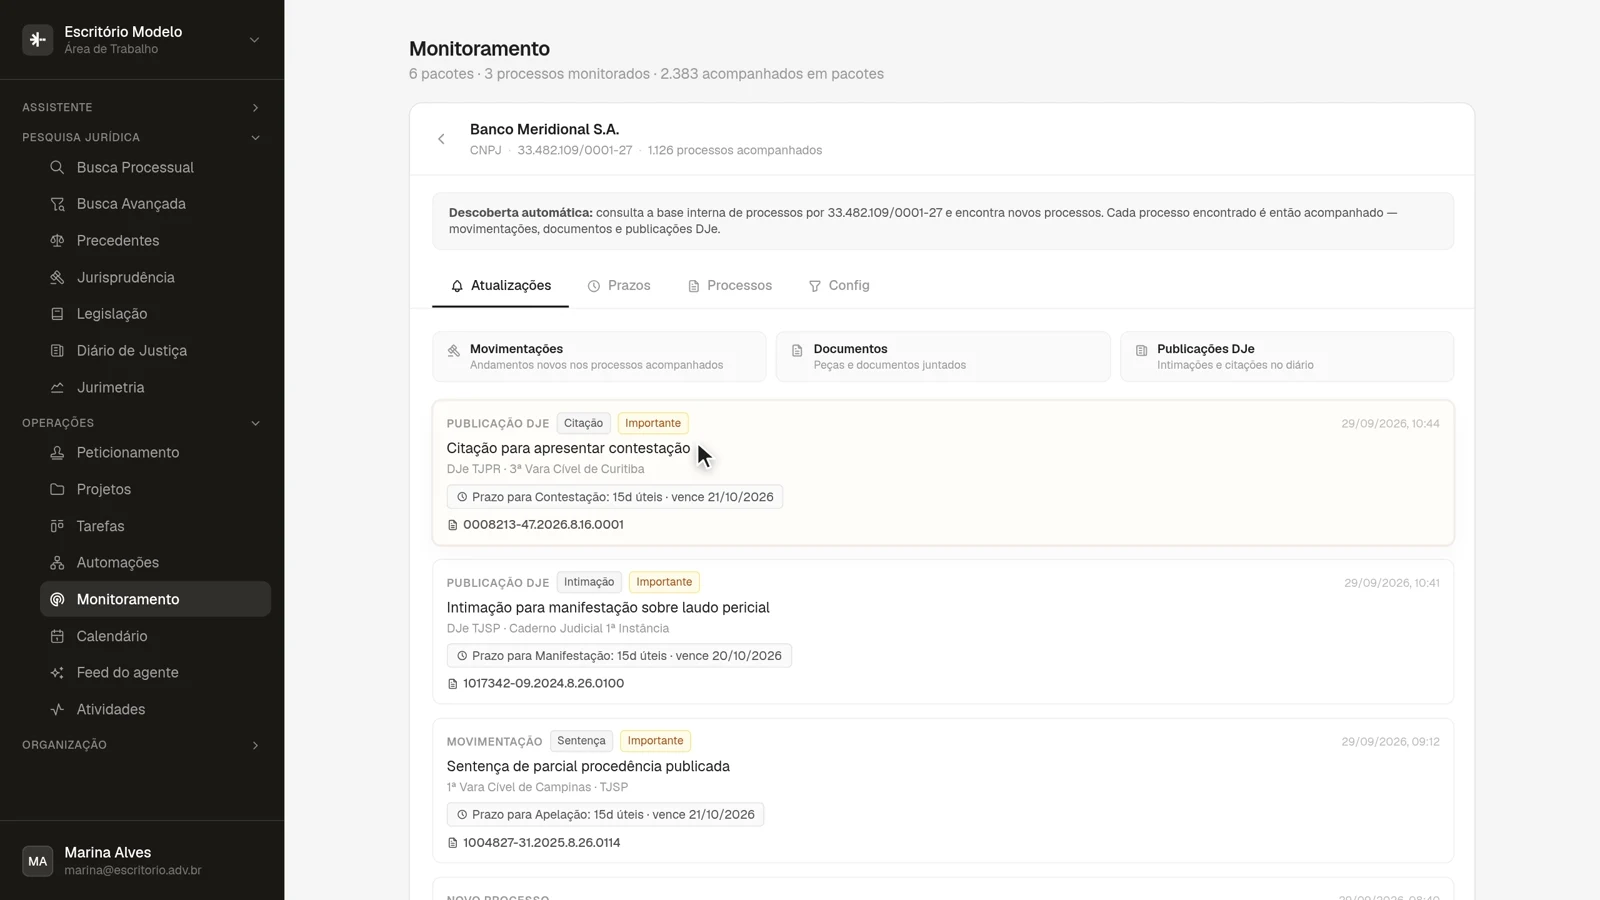Open Atividades pulse icon
The image size is (1600, 900).
click(57, 709)
